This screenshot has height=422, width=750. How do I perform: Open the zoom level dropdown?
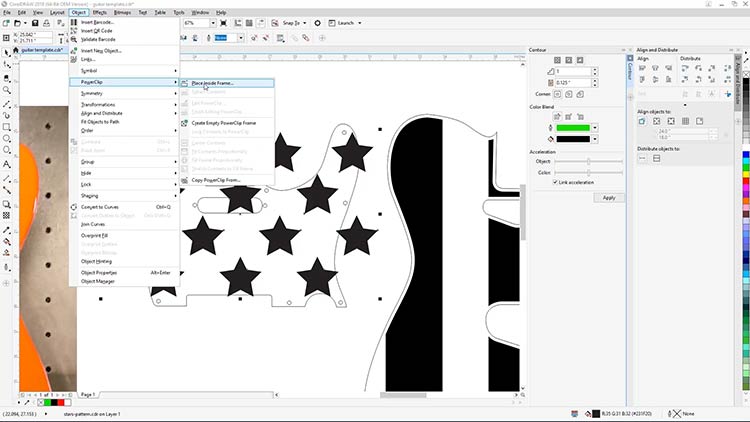click(213, 23)
